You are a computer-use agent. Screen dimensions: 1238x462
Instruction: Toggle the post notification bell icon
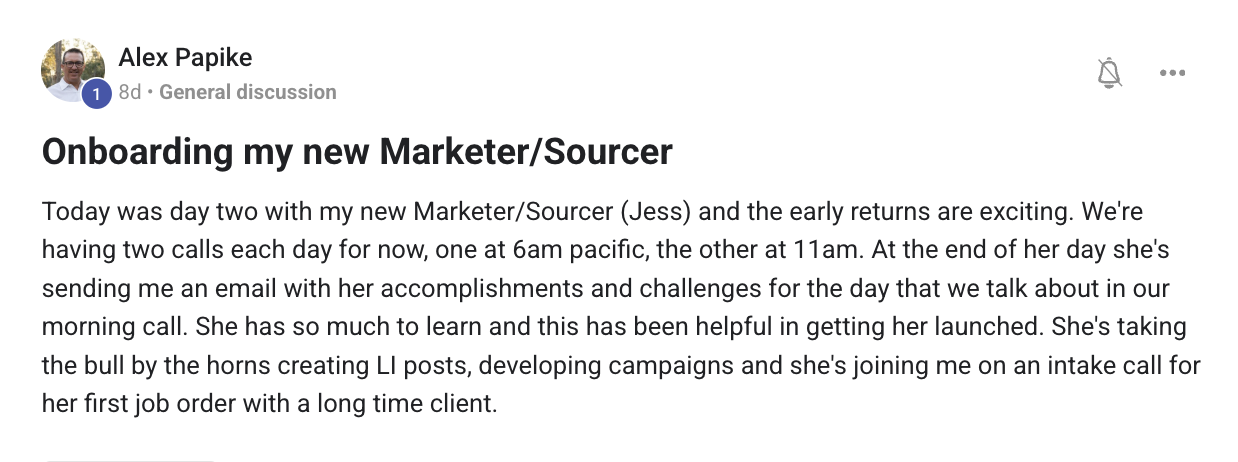coord(1109,73)
